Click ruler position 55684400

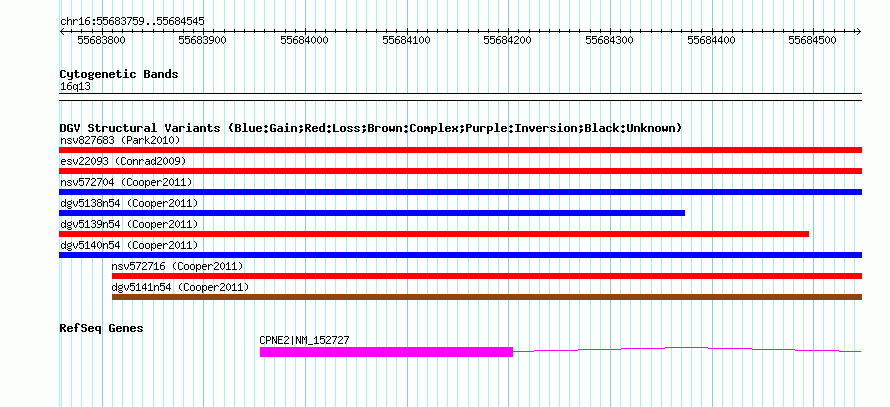point(711,40)
